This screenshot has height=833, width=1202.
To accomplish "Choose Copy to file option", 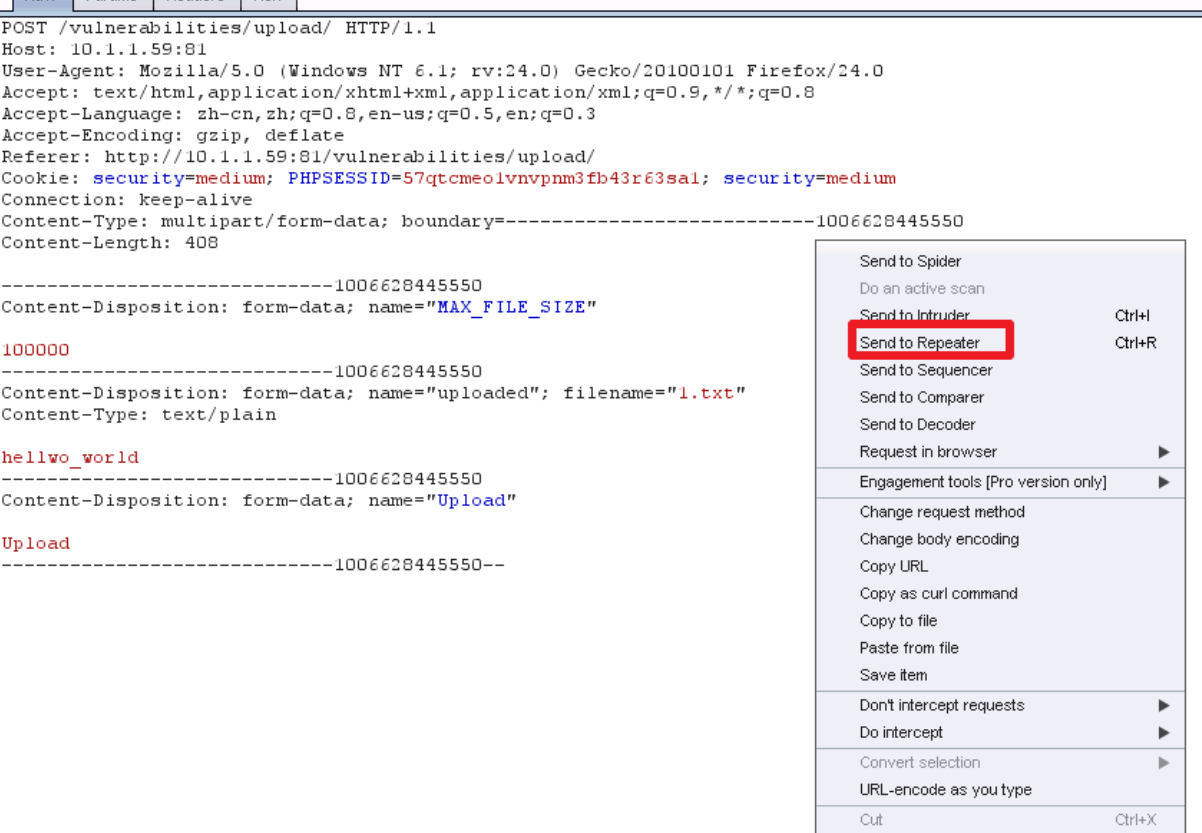I will point(898,620).
